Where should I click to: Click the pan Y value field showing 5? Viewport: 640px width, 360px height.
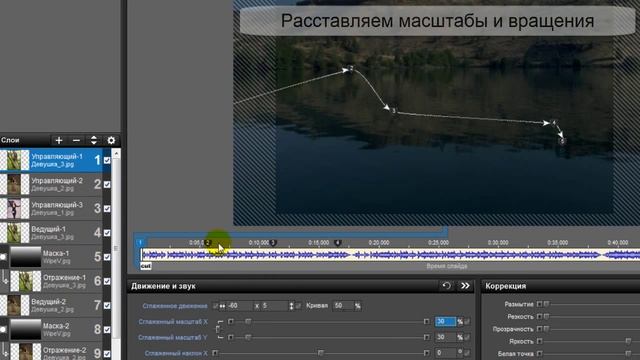275,306
